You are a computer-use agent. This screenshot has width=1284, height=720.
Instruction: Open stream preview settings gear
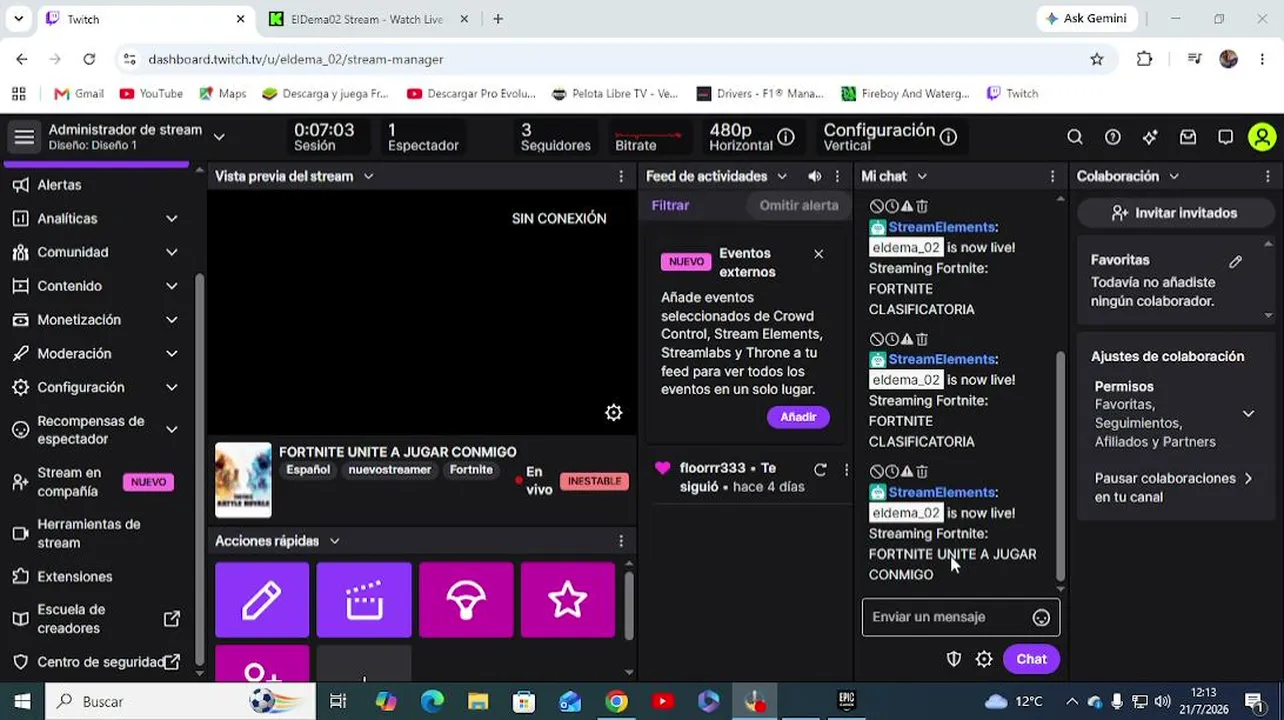(x=613, y=413)
